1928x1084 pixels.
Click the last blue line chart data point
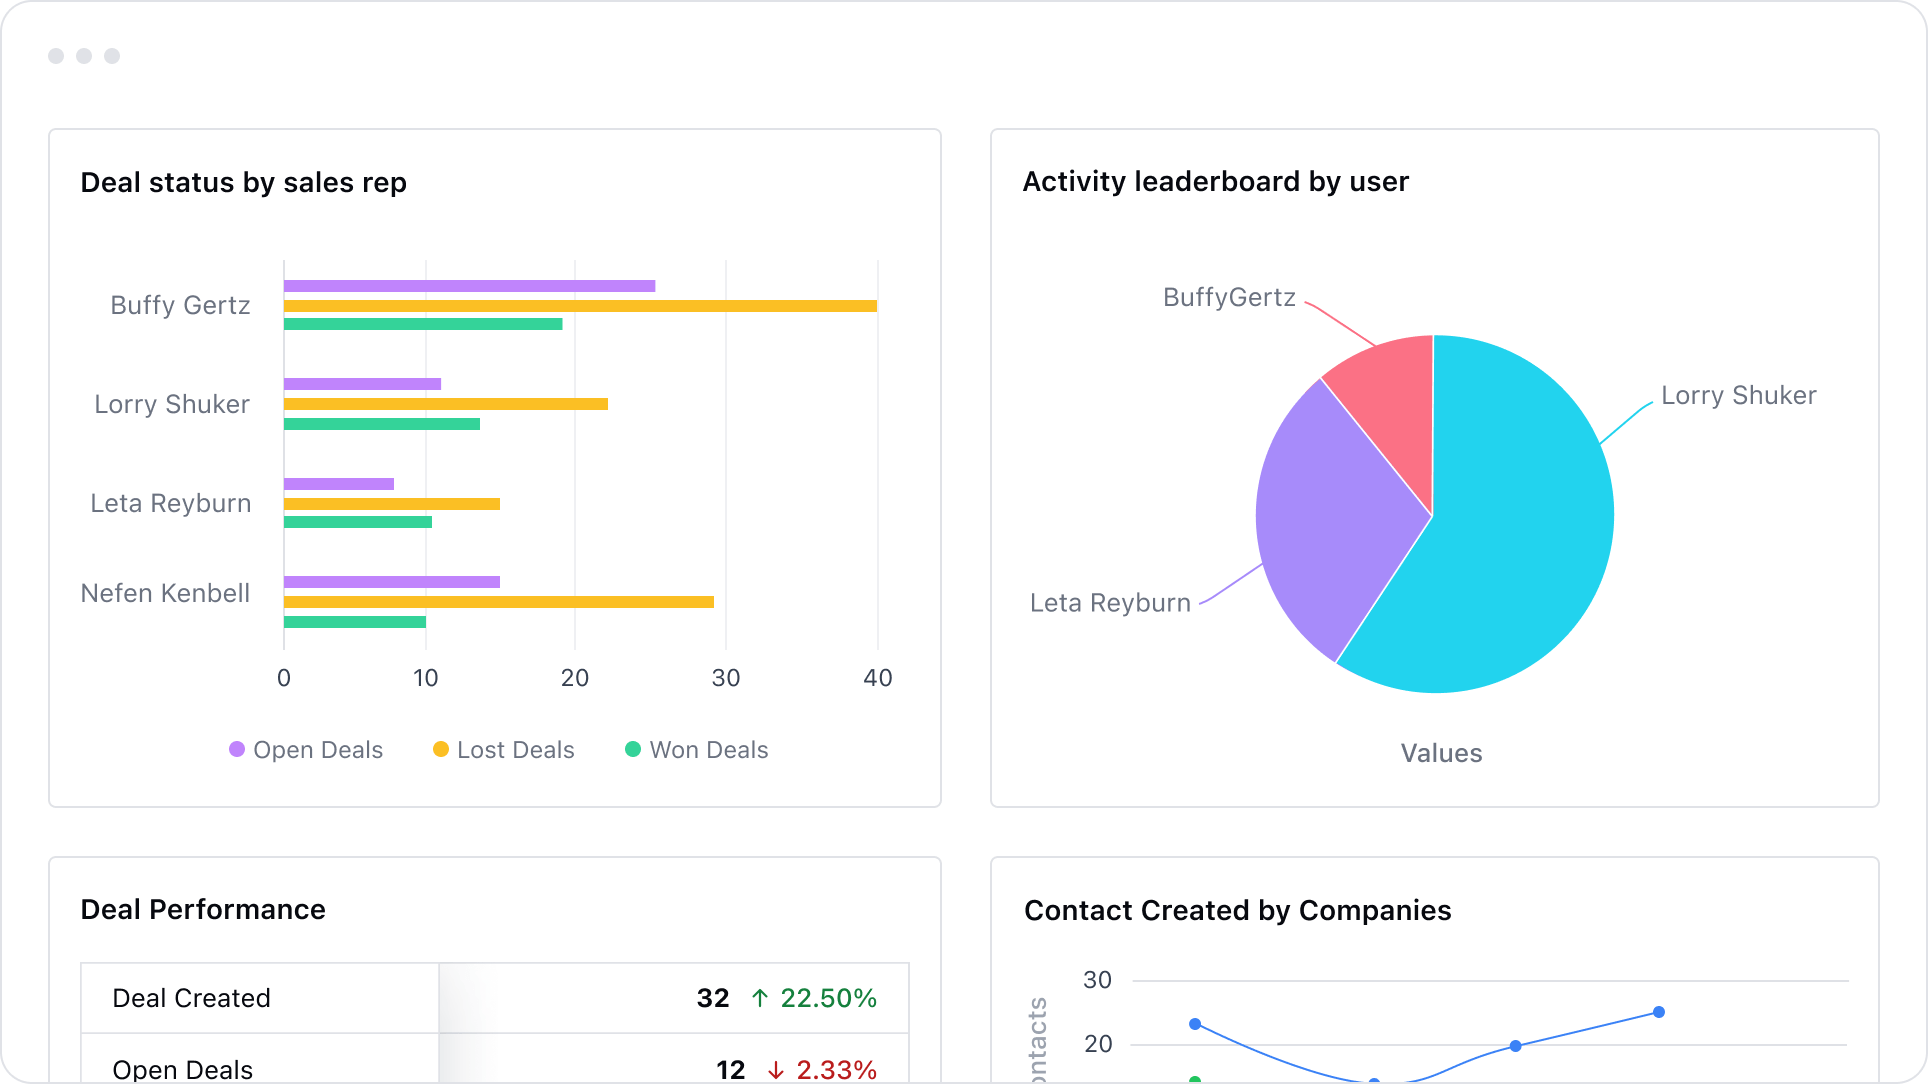[x=1659, y=1012]
